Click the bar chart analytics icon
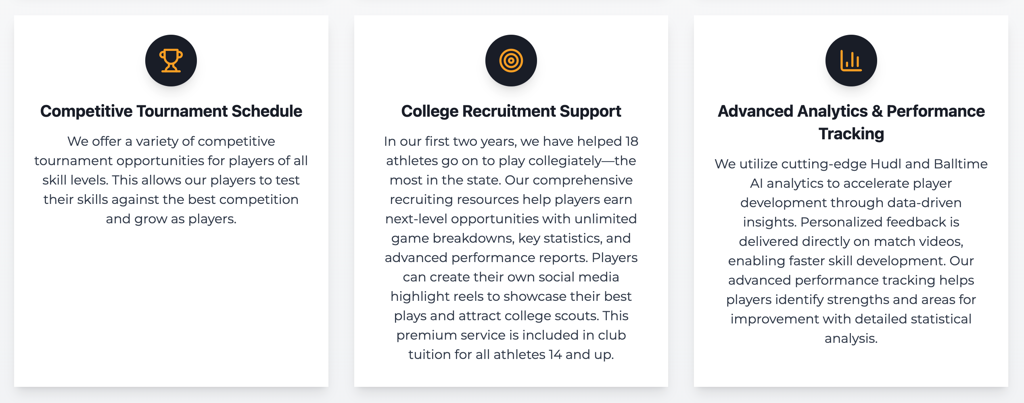This screenshot has height=403, width=1024. 850,61
